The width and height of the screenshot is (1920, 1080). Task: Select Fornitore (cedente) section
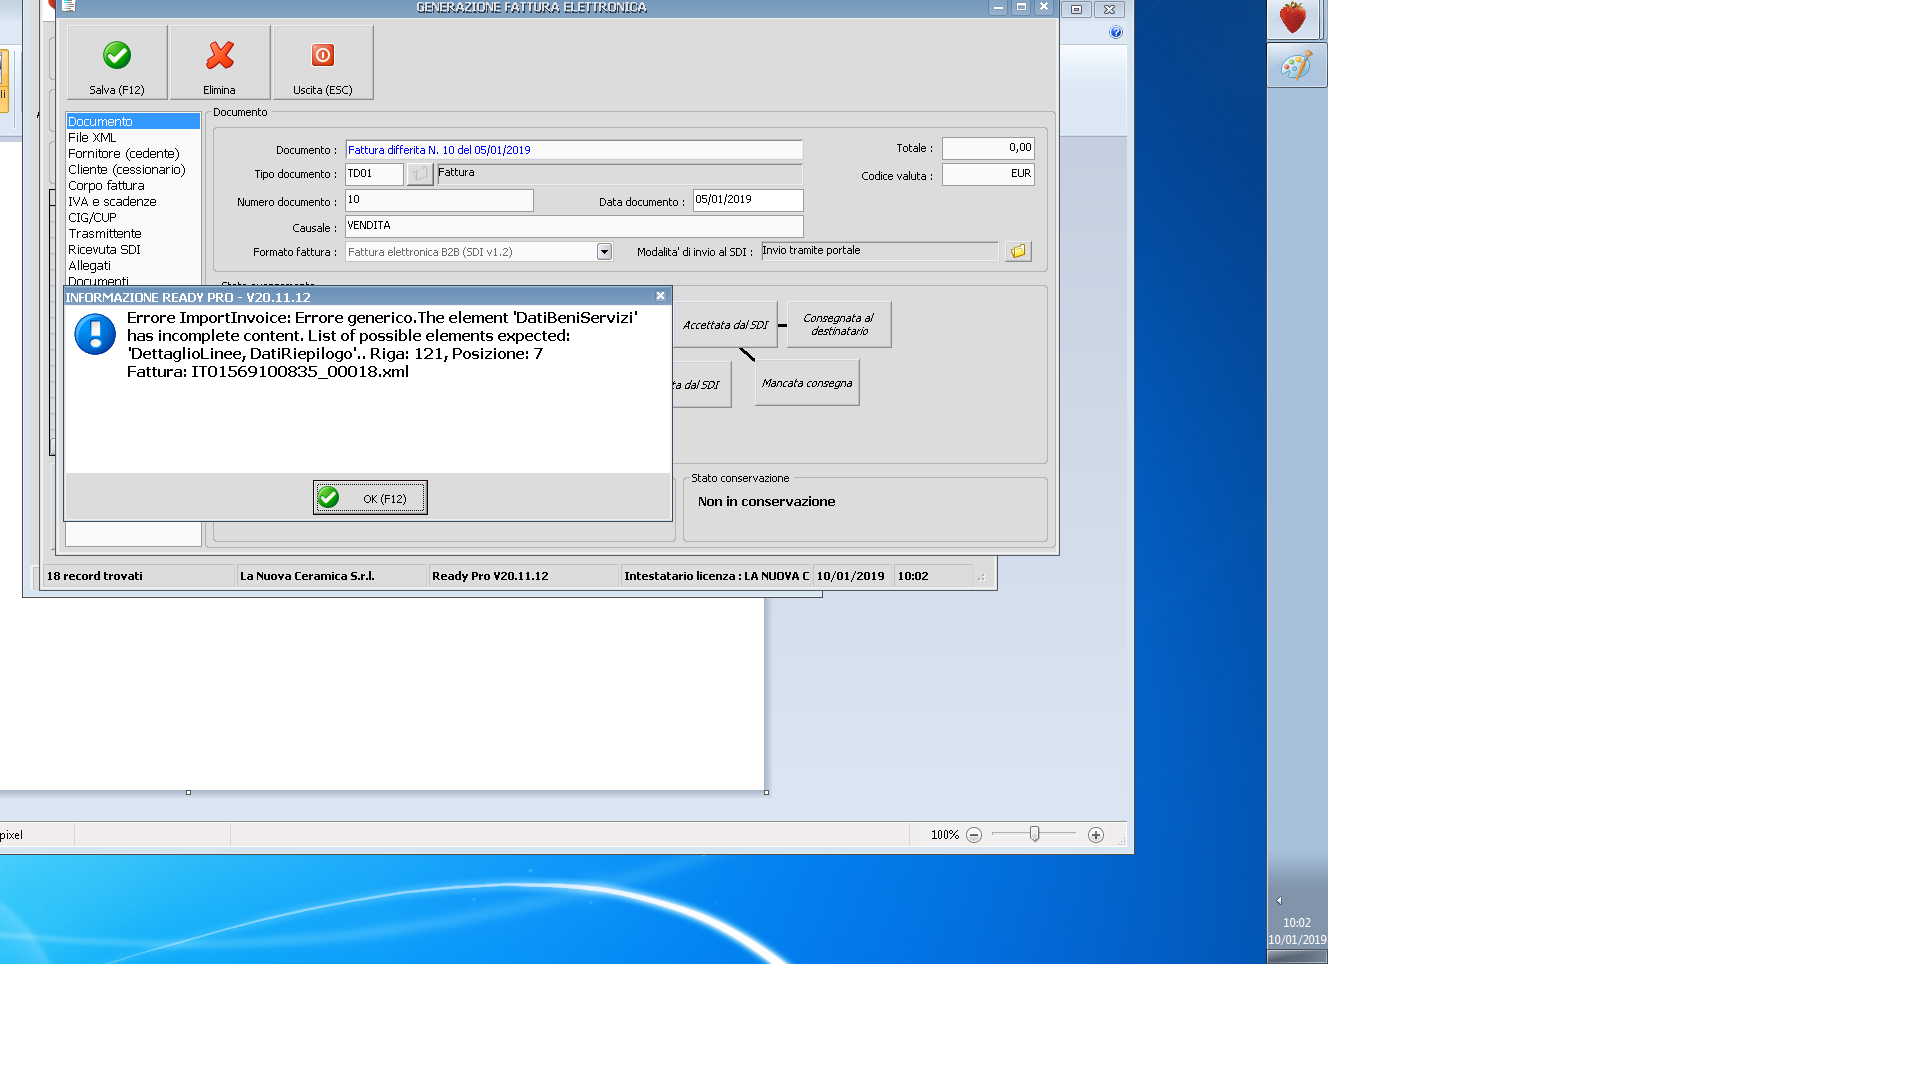click(123, 154)
